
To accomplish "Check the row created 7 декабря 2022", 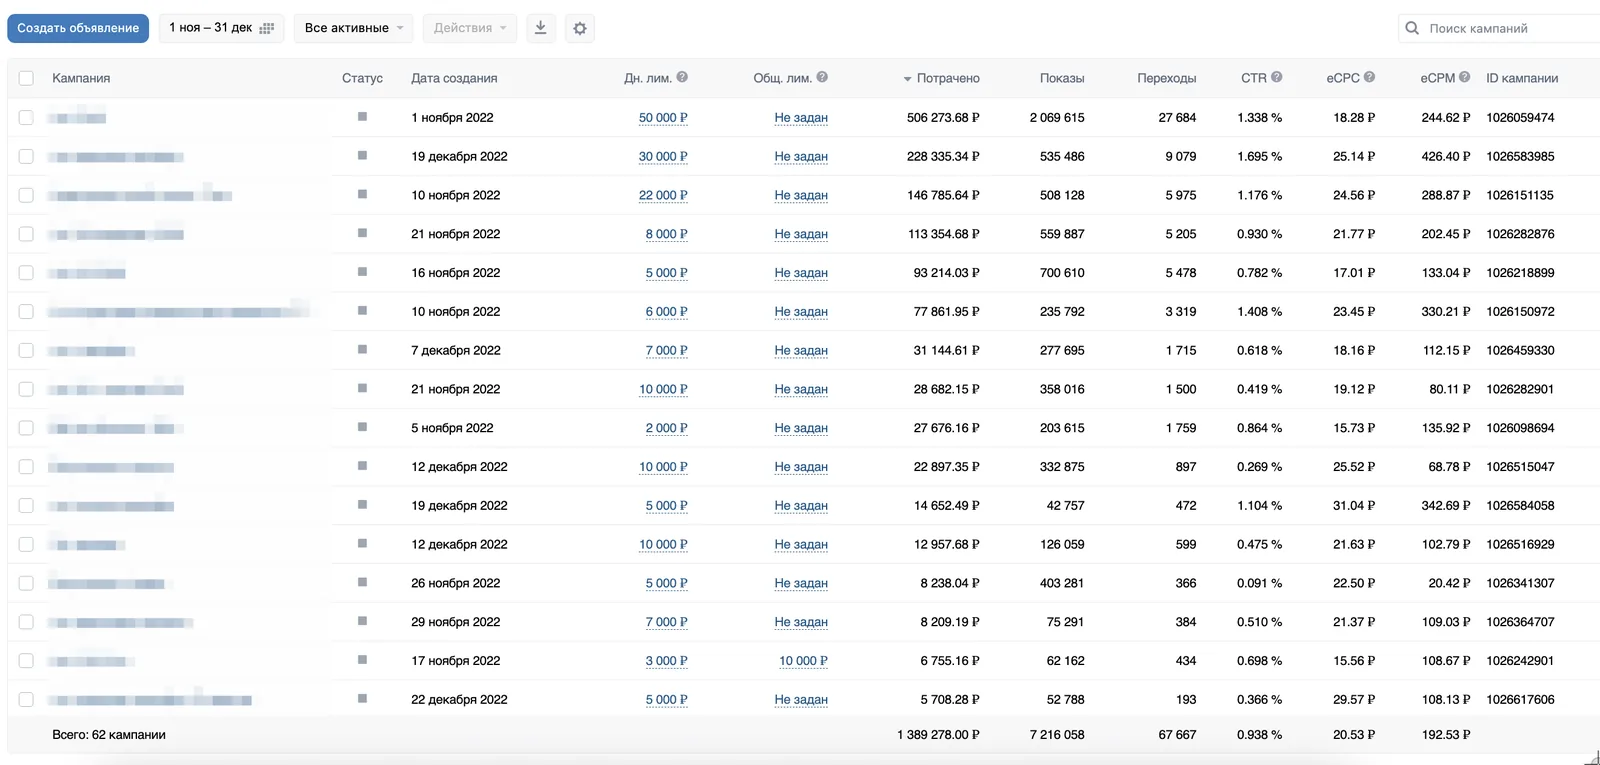I will tap(26, 350).
